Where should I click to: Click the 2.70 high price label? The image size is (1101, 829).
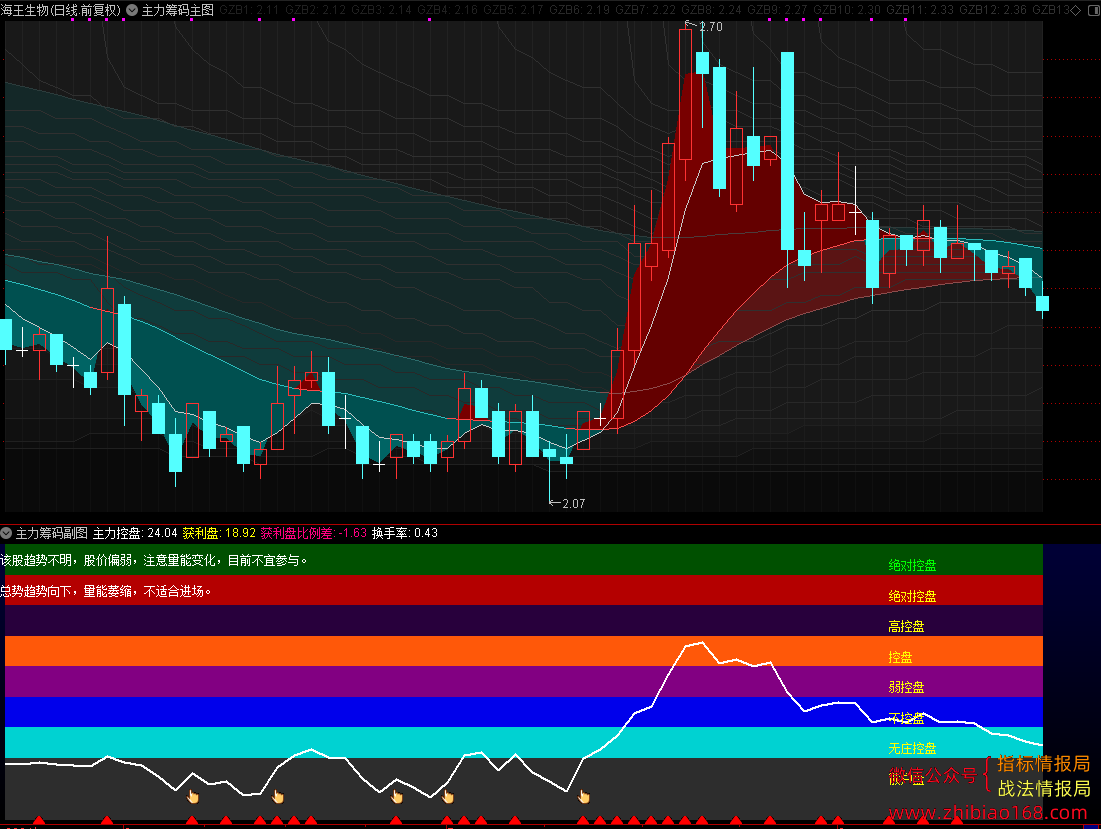click(711, 27)
